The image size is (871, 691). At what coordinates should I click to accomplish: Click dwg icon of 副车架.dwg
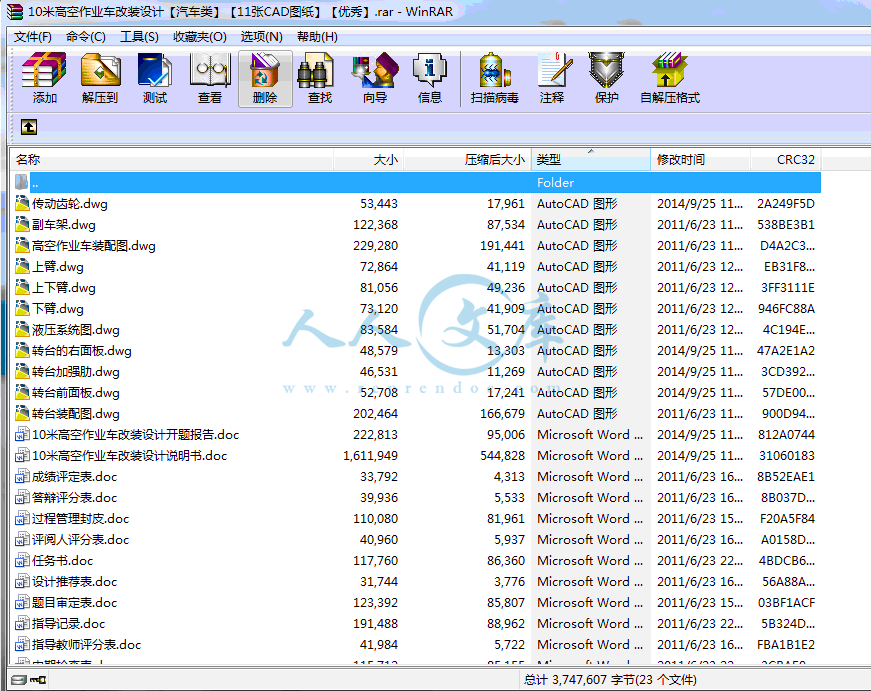22,224
